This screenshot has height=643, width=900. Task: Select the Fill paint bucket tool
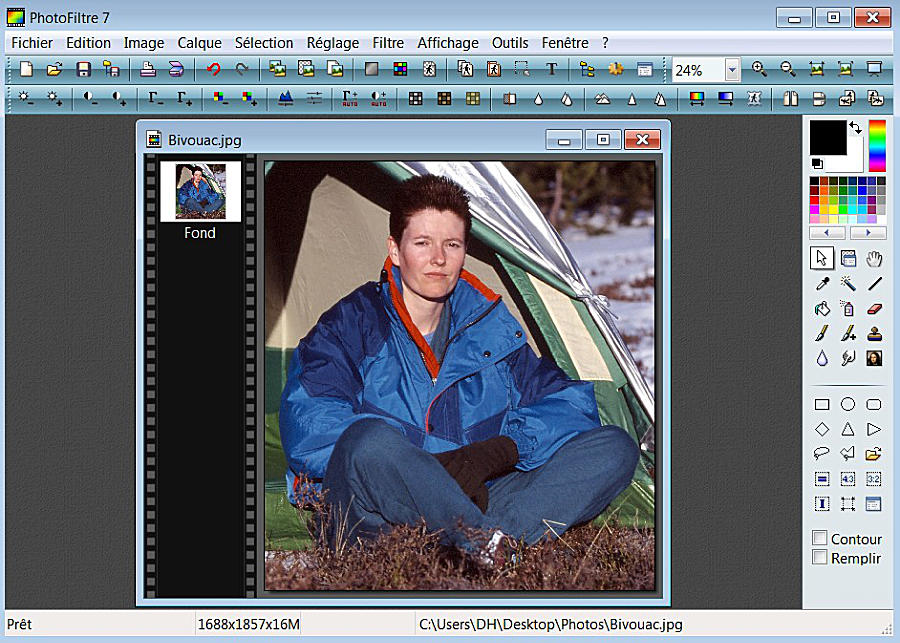tap(822, 309)
